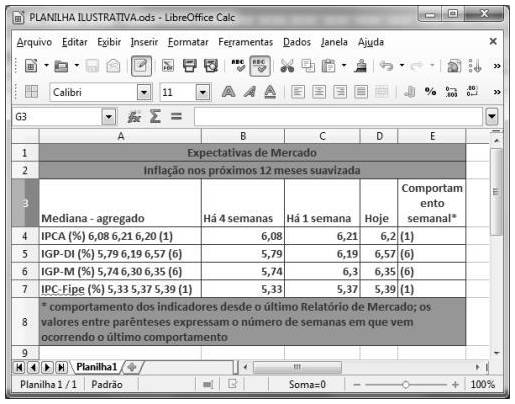Go to last sheet navigation button
This screenshot has height=404, width=515.
pyautogui.click(x=61, y=367)
